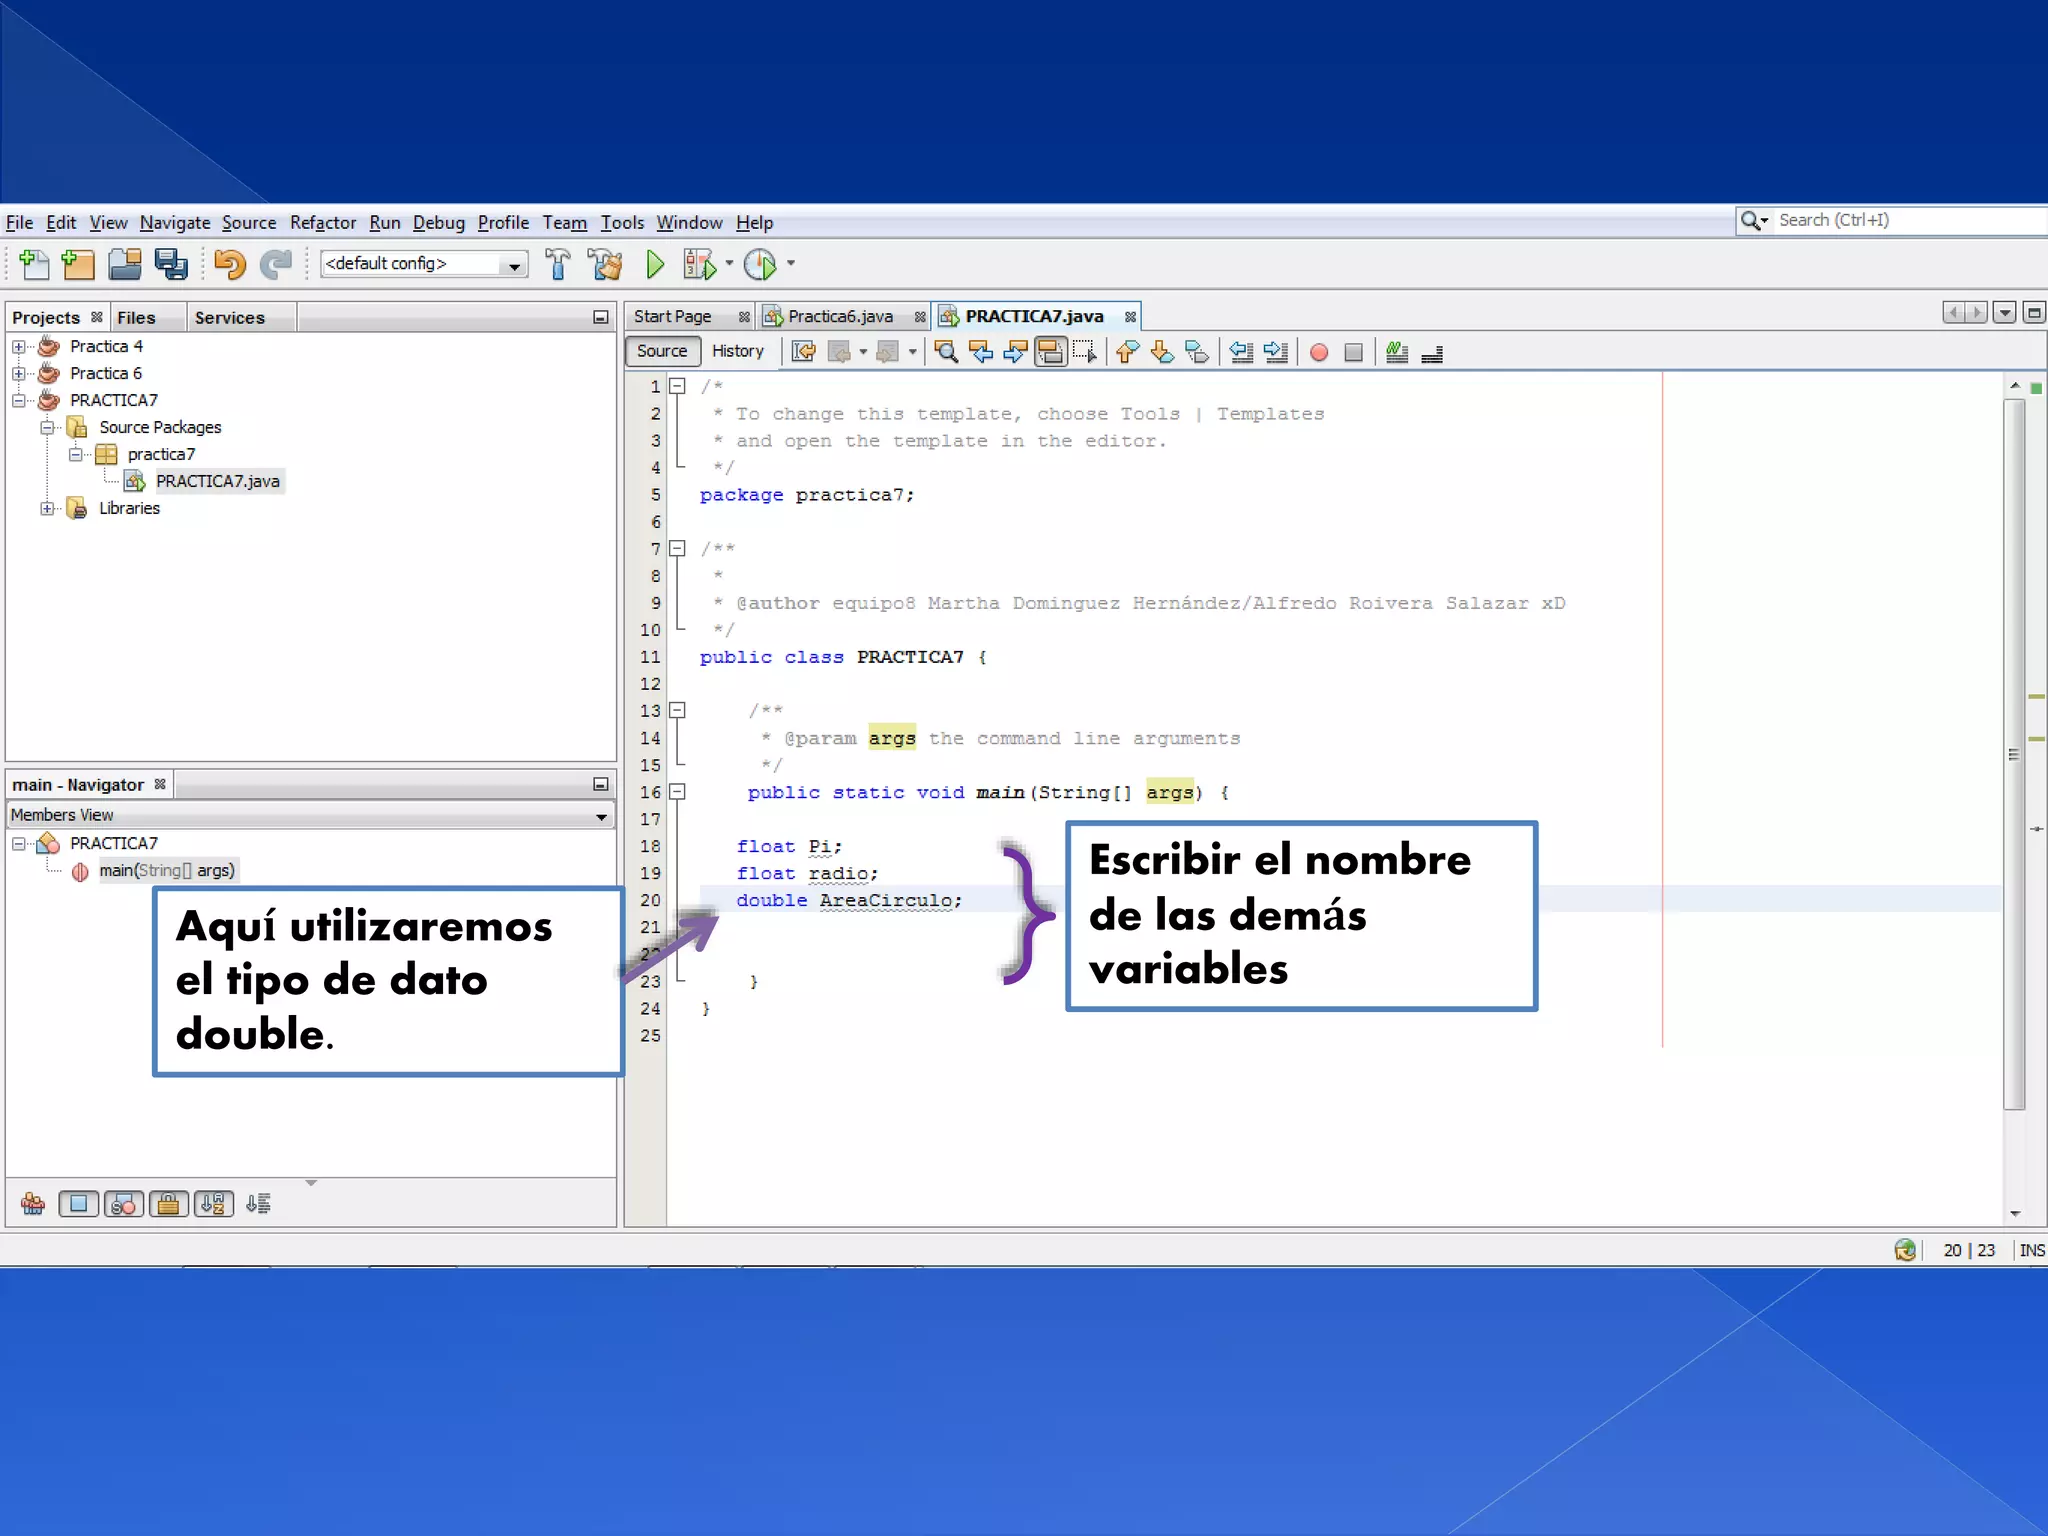This screenshot has width=2048, height=1536.
Task: Click the Undo arrow icon
Action: (x=229, y=264)
